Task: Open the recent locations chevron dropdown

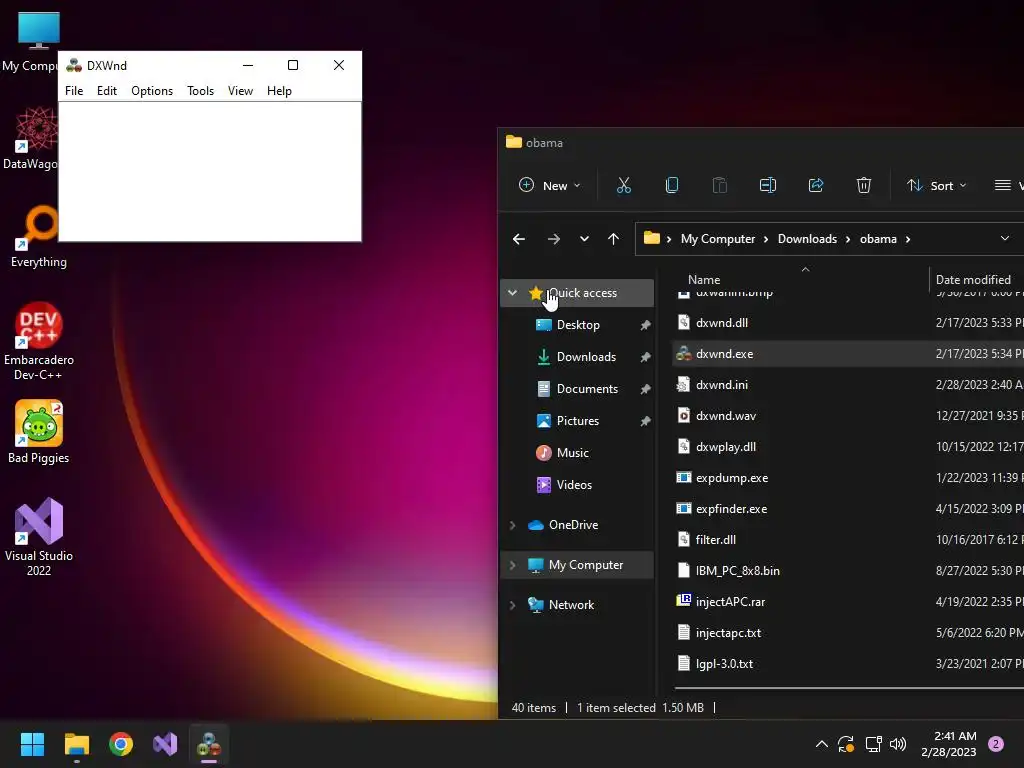Action: tap(584, 239)
